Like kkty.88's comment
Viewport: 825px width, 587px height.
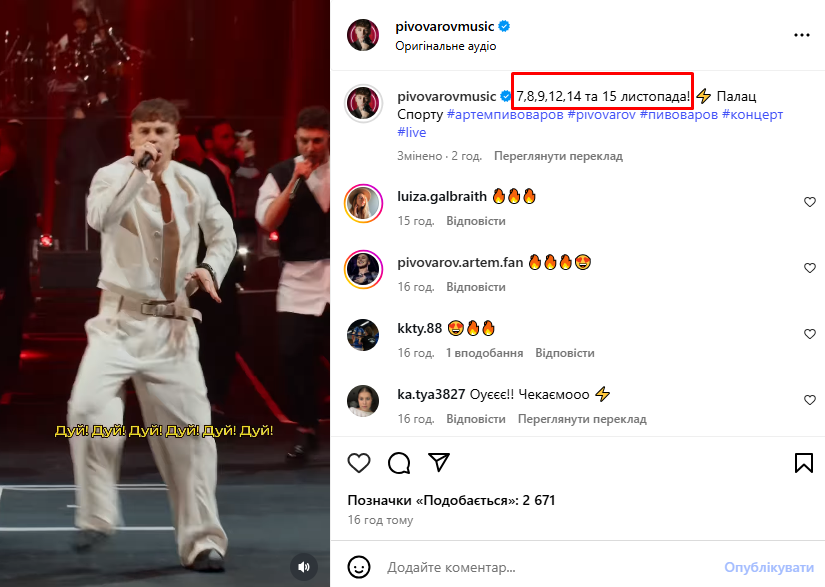[x=810, y=334]
